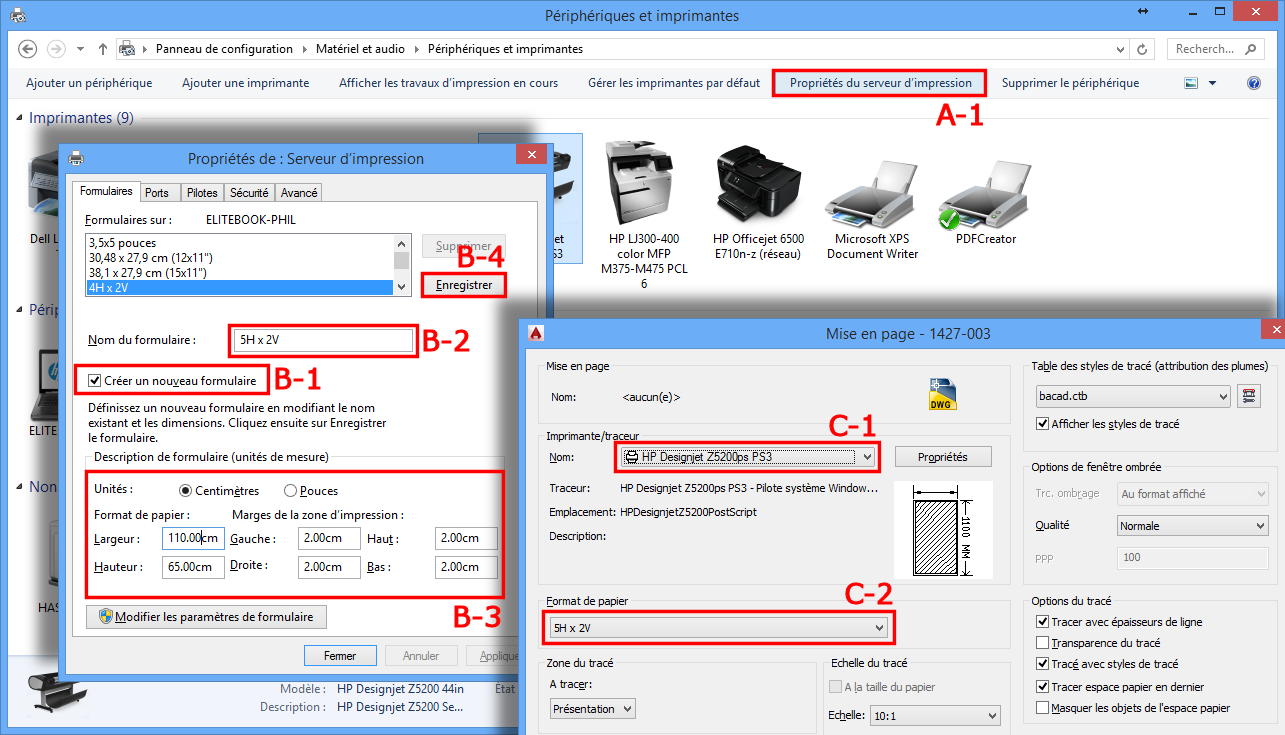The width and height of the screenshot is (1285, 735).
Task: Enable 'Masquer les objets de l'espace papier'
Action: [x=1044, y=708]
